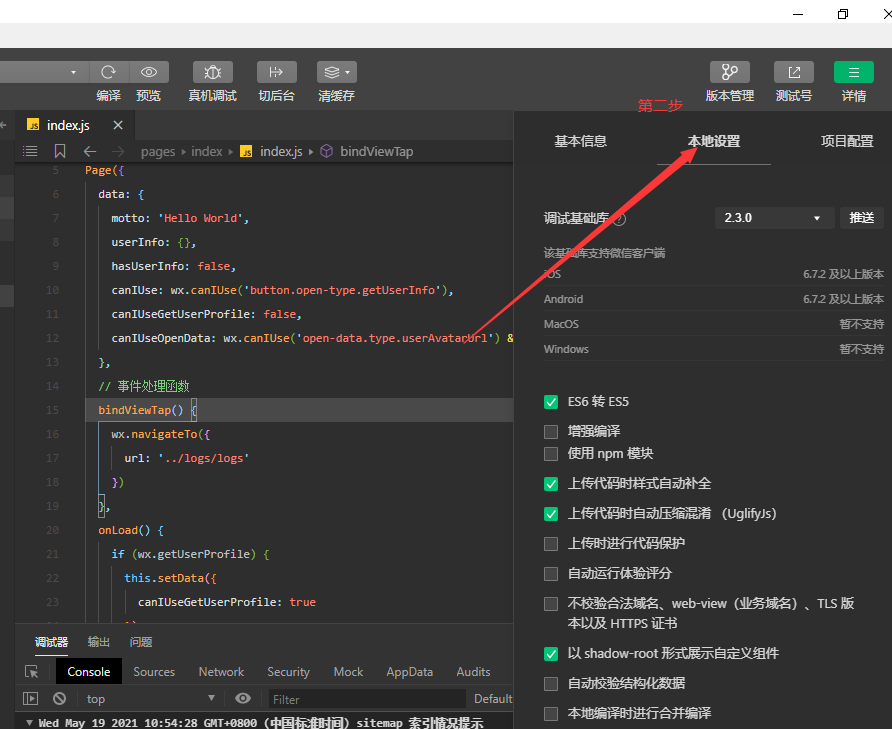Clear the console with the block icon

pyautogui.click(x=59, y=698)
